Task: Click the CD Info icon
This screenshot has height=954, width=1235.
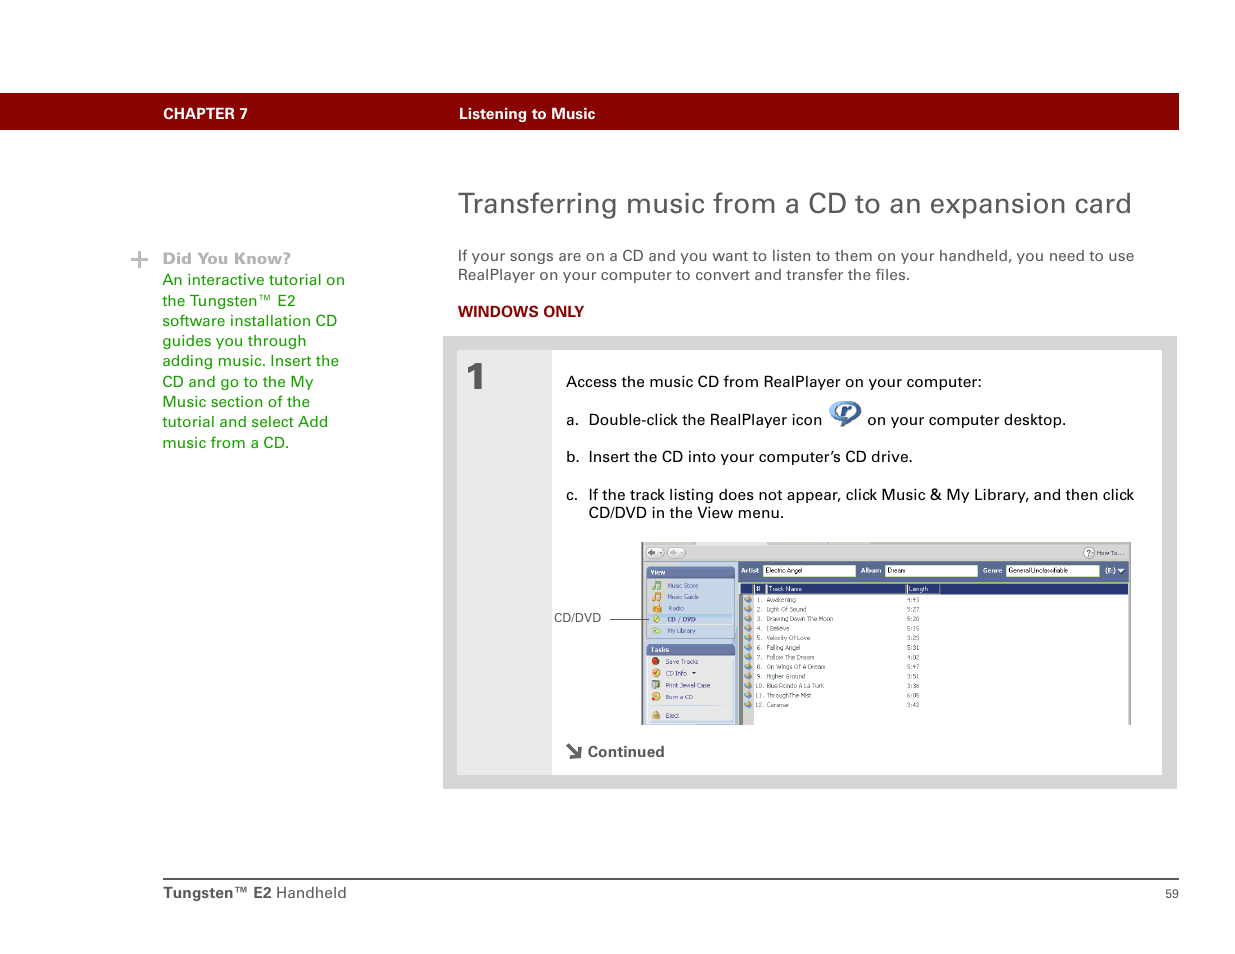Action: [656, 673]
